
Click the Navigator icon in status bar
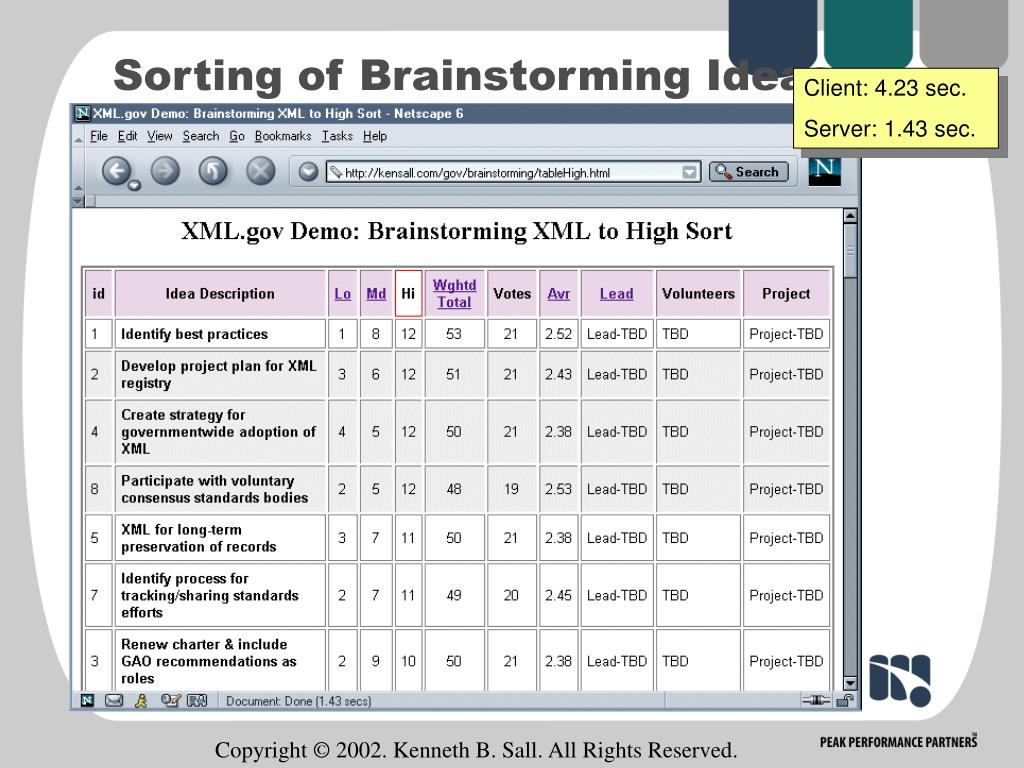click(x=87, y=701)
